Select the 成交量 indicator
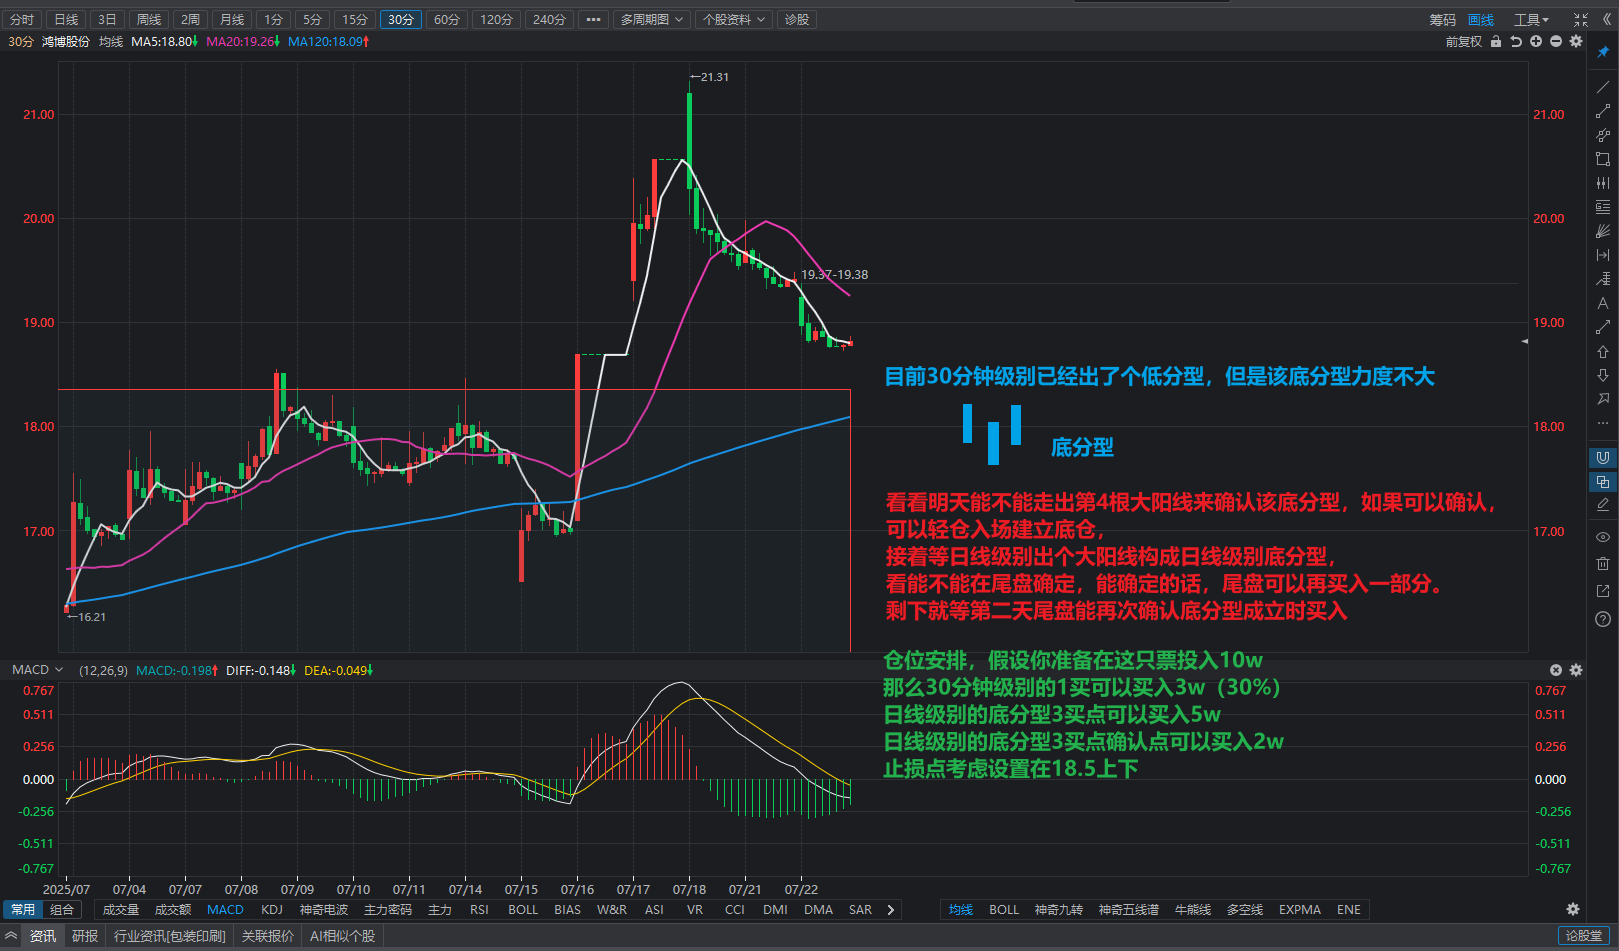This screenshot has width=1619, height=951. (121, 910)
